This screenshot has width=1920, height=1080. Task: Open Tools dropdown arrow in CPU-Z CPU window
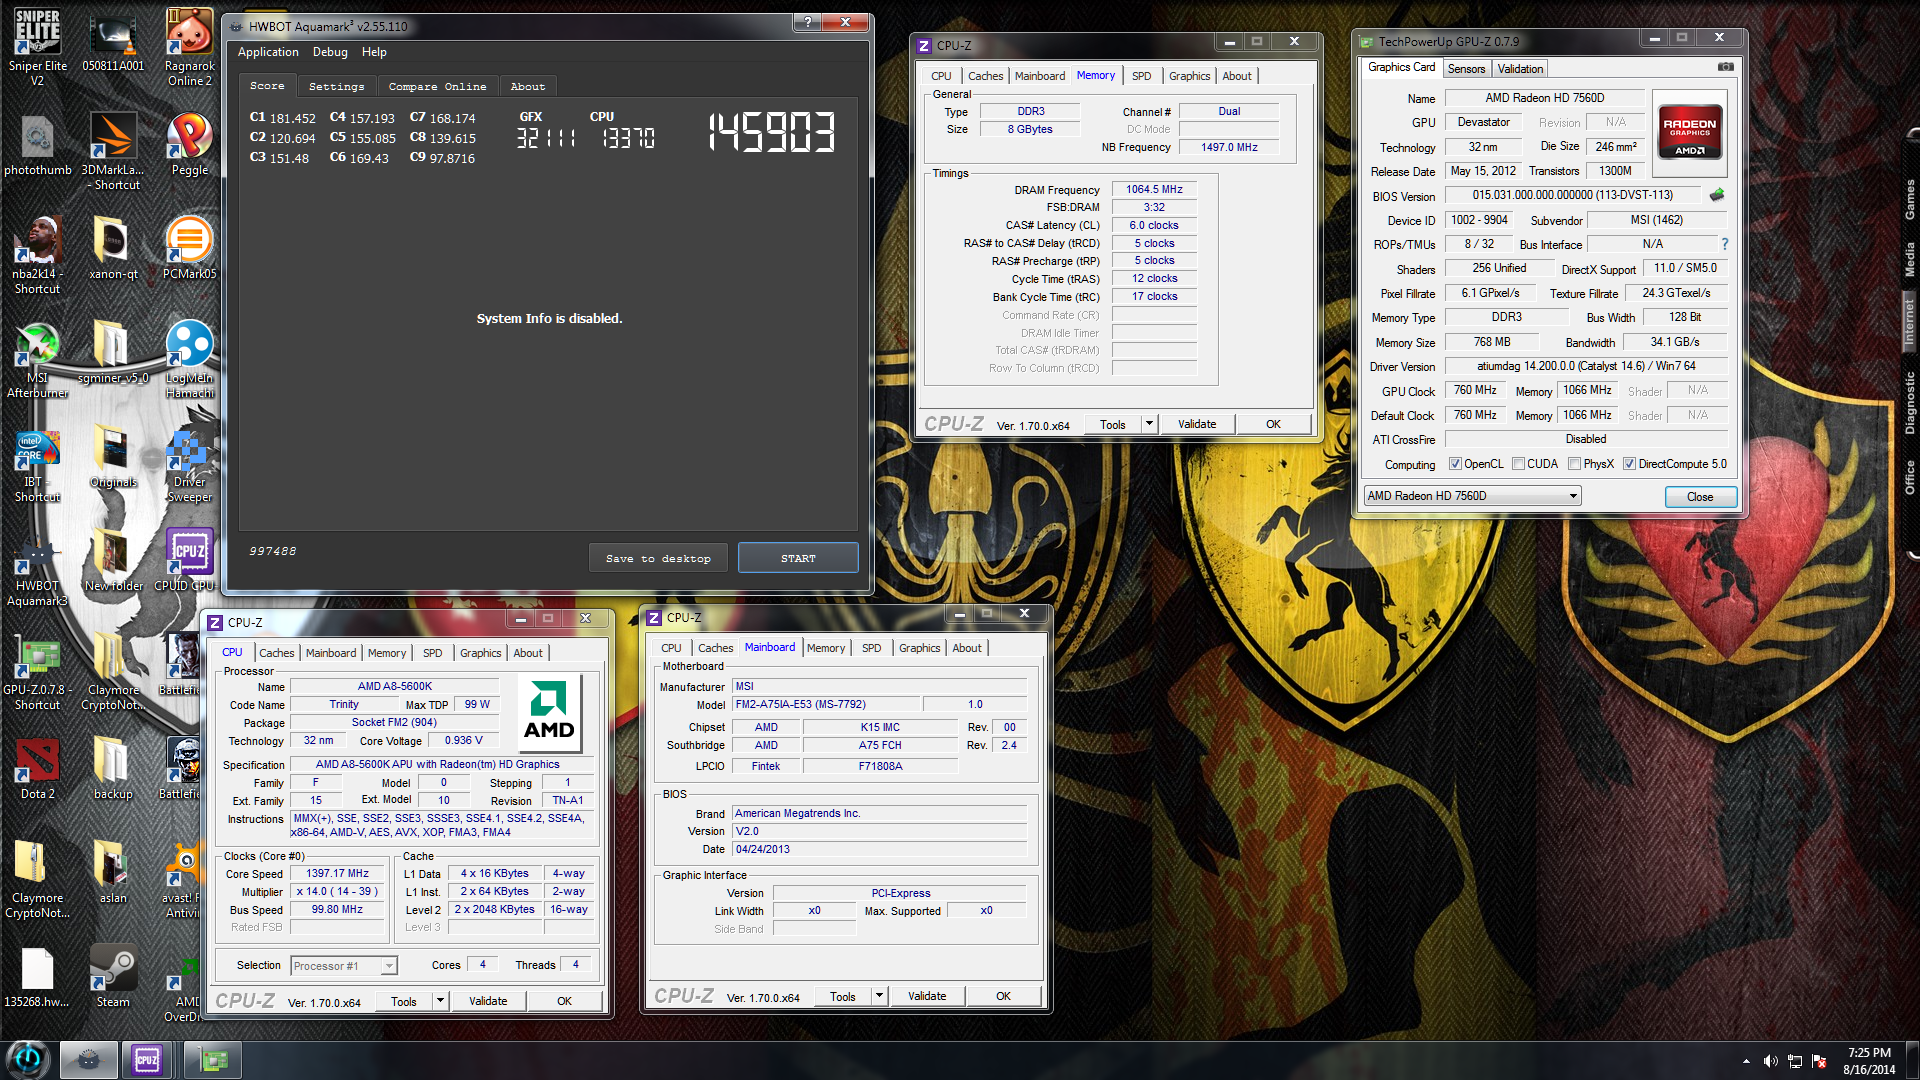[440, 1001]
